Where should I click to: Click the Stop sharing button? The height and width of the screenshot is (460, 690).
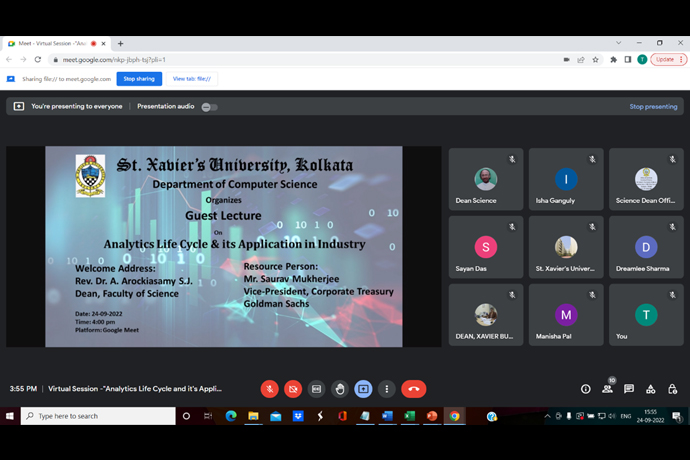[139, 79]
